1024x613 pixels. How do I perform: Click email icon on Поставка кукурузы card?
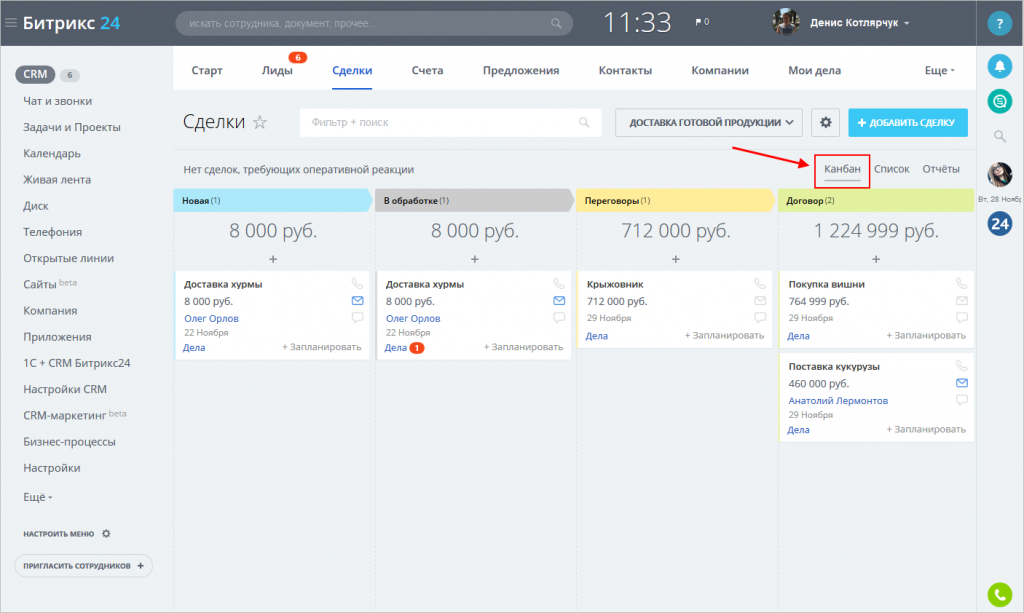pyautogui.click(x=962, y=383)
